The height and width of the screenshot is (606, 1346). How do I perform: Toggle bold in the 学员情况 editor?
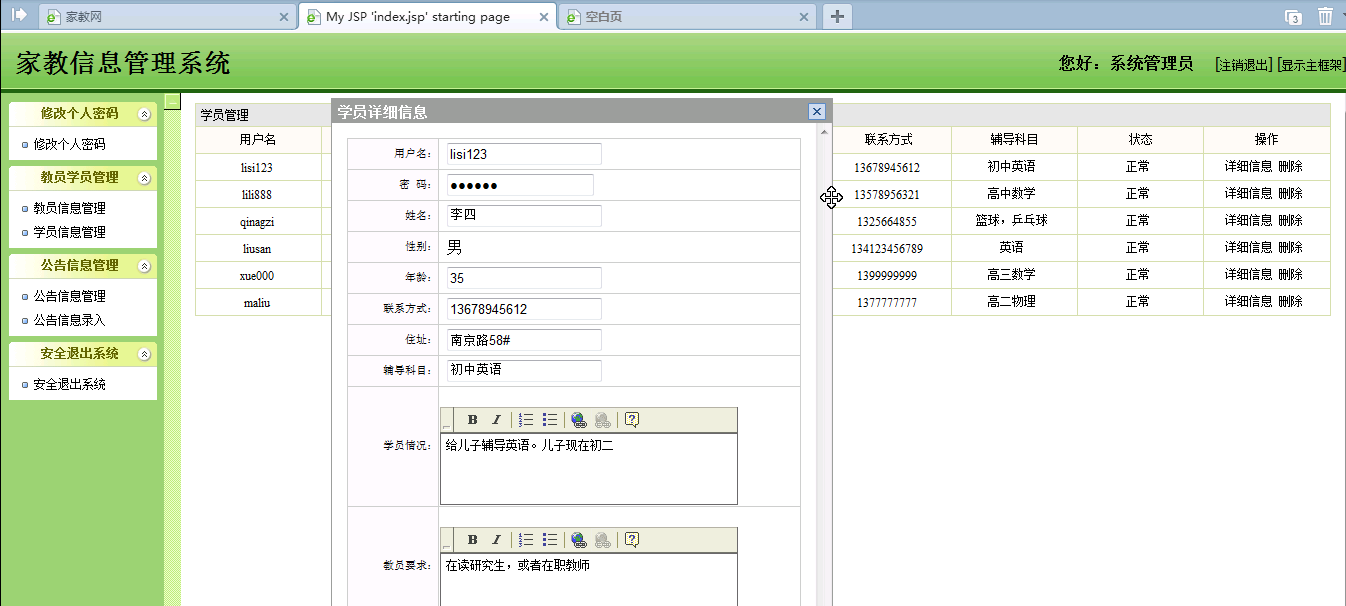(x=473, y=420)
